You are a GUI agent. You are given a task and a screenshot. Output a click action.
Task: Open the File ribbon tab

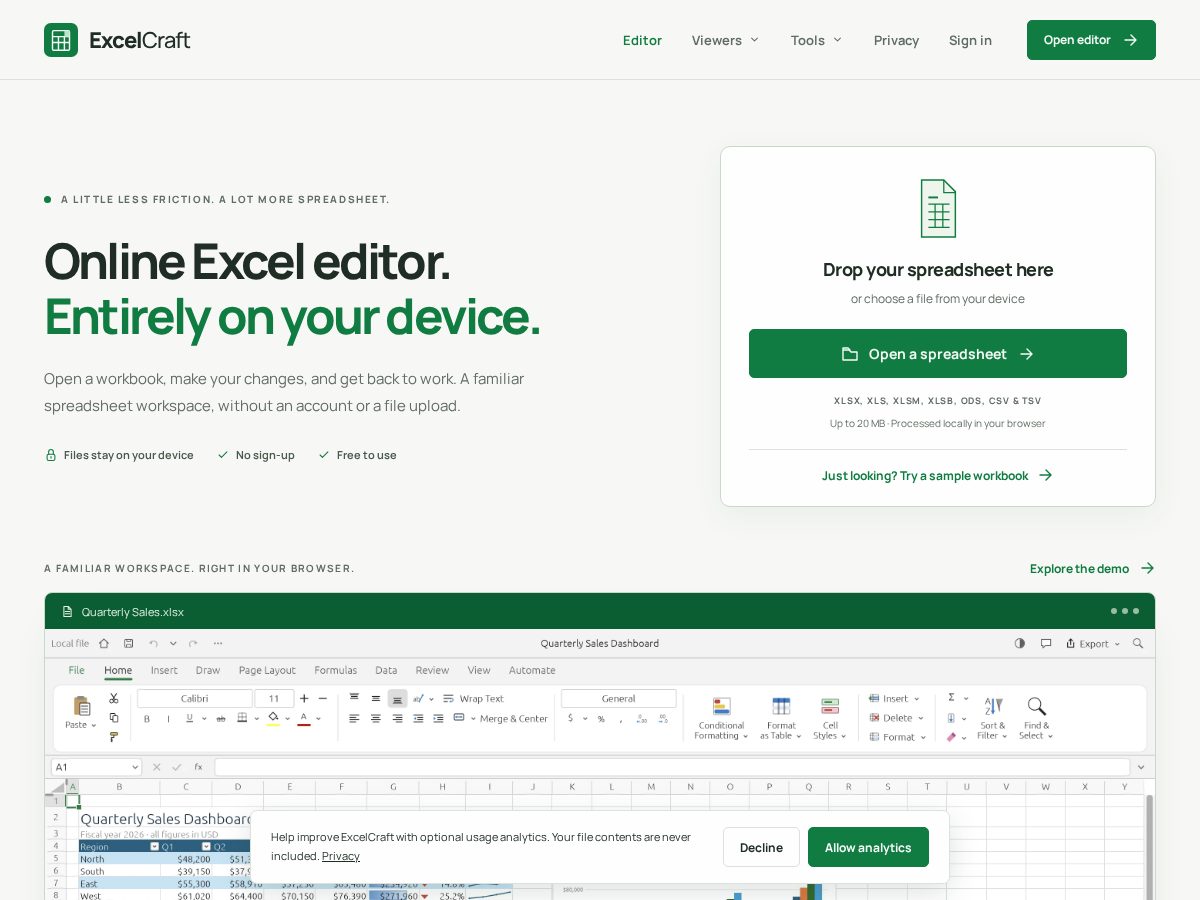(x=76, y=670)
